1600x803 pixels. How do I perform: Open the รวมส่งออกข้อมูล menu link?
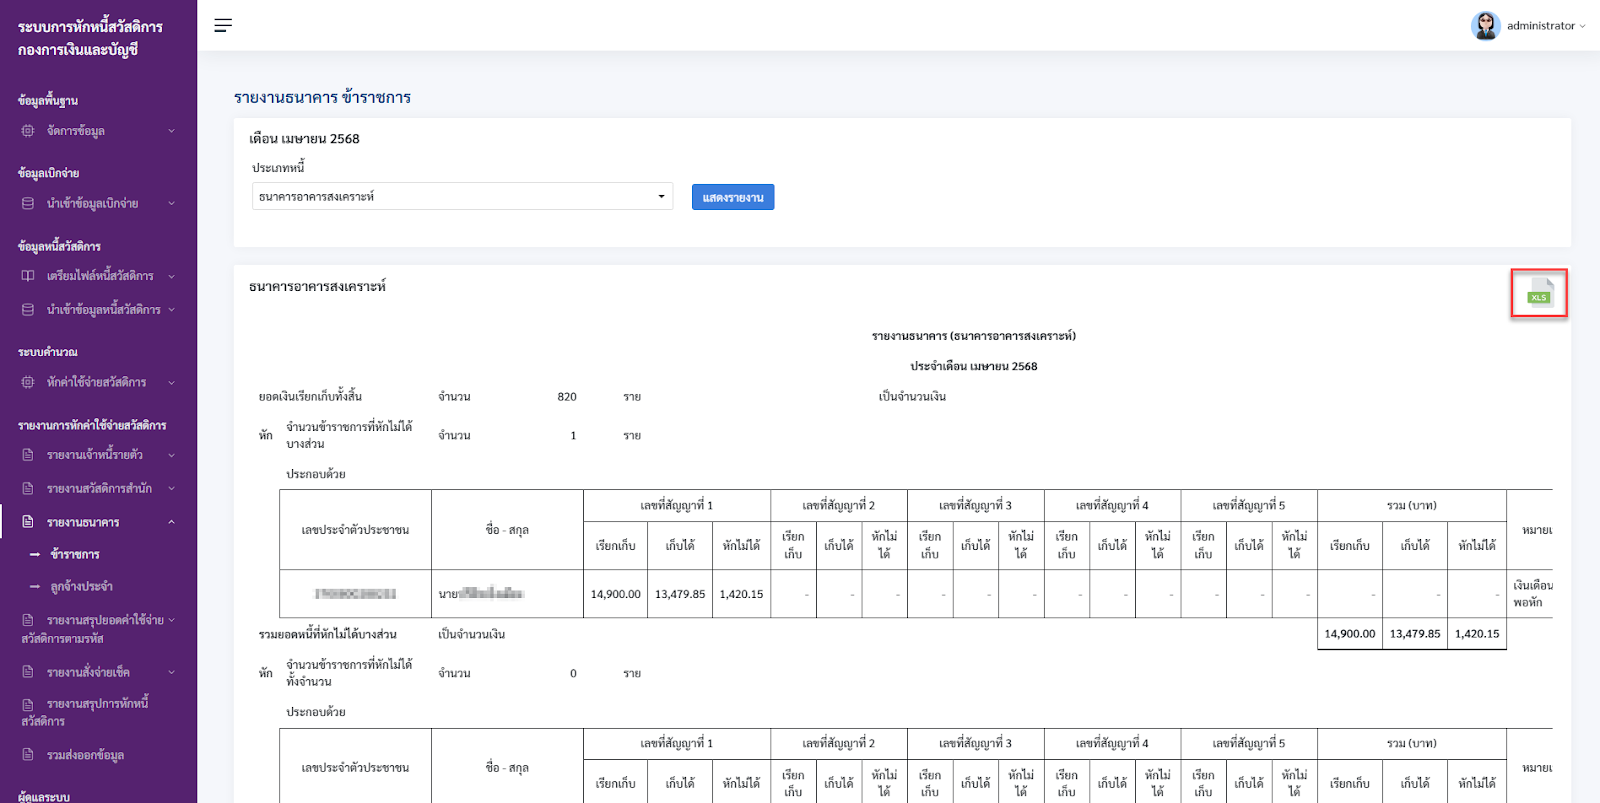pos(85,755)
